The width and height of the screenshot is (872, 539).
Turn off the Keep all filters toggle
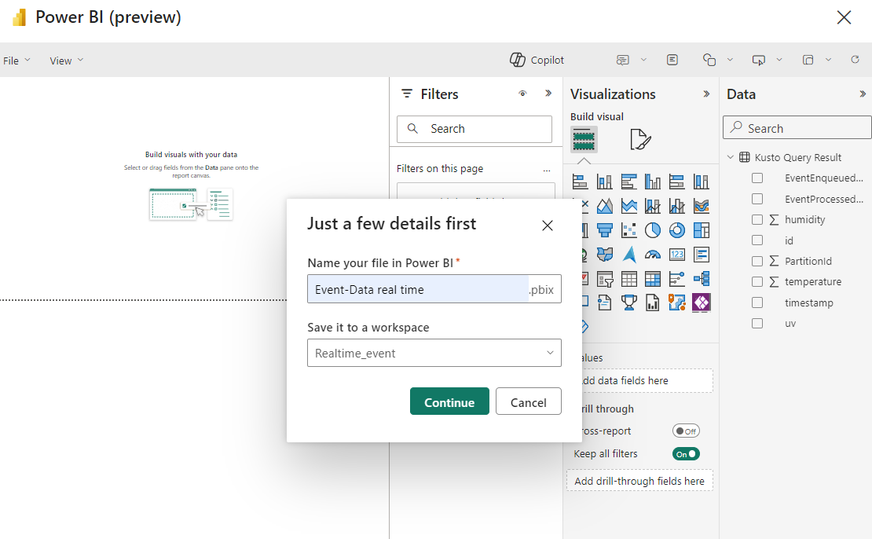coord(686,454)
